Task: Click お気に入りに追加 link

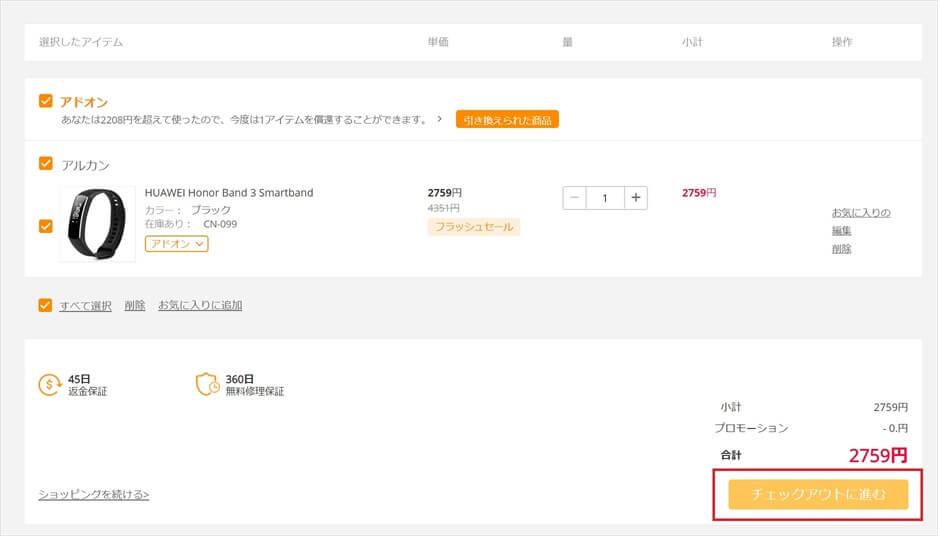Action: (200, 305)
